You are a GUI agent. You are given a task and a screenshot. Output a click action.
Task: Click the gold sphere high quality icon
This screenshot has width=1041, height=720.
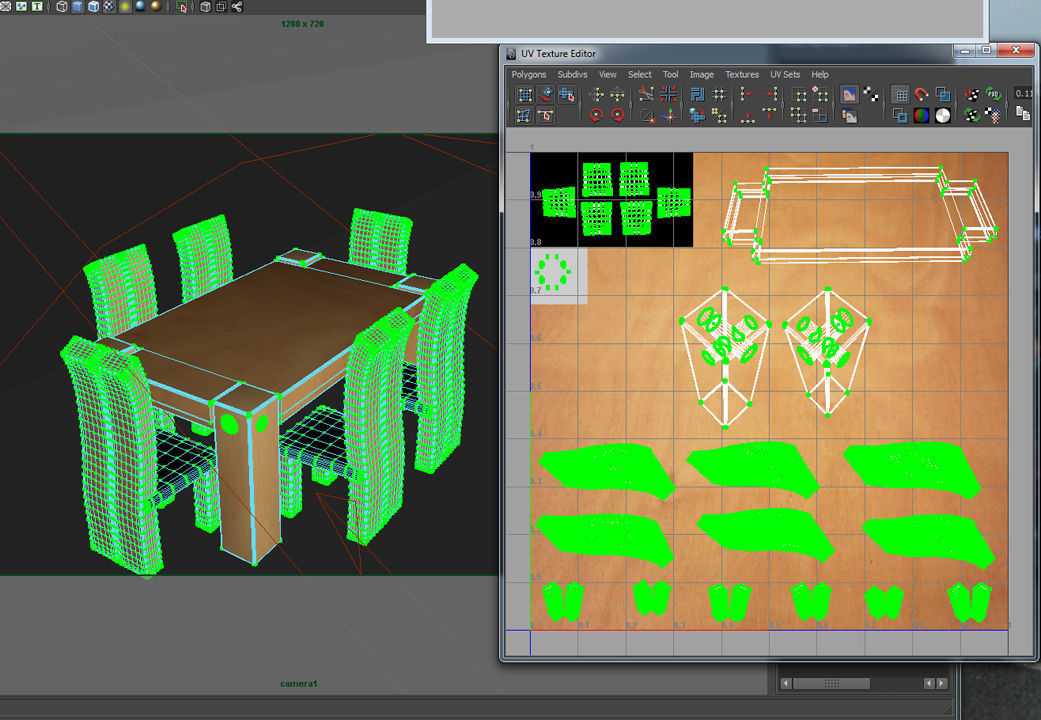156,7
